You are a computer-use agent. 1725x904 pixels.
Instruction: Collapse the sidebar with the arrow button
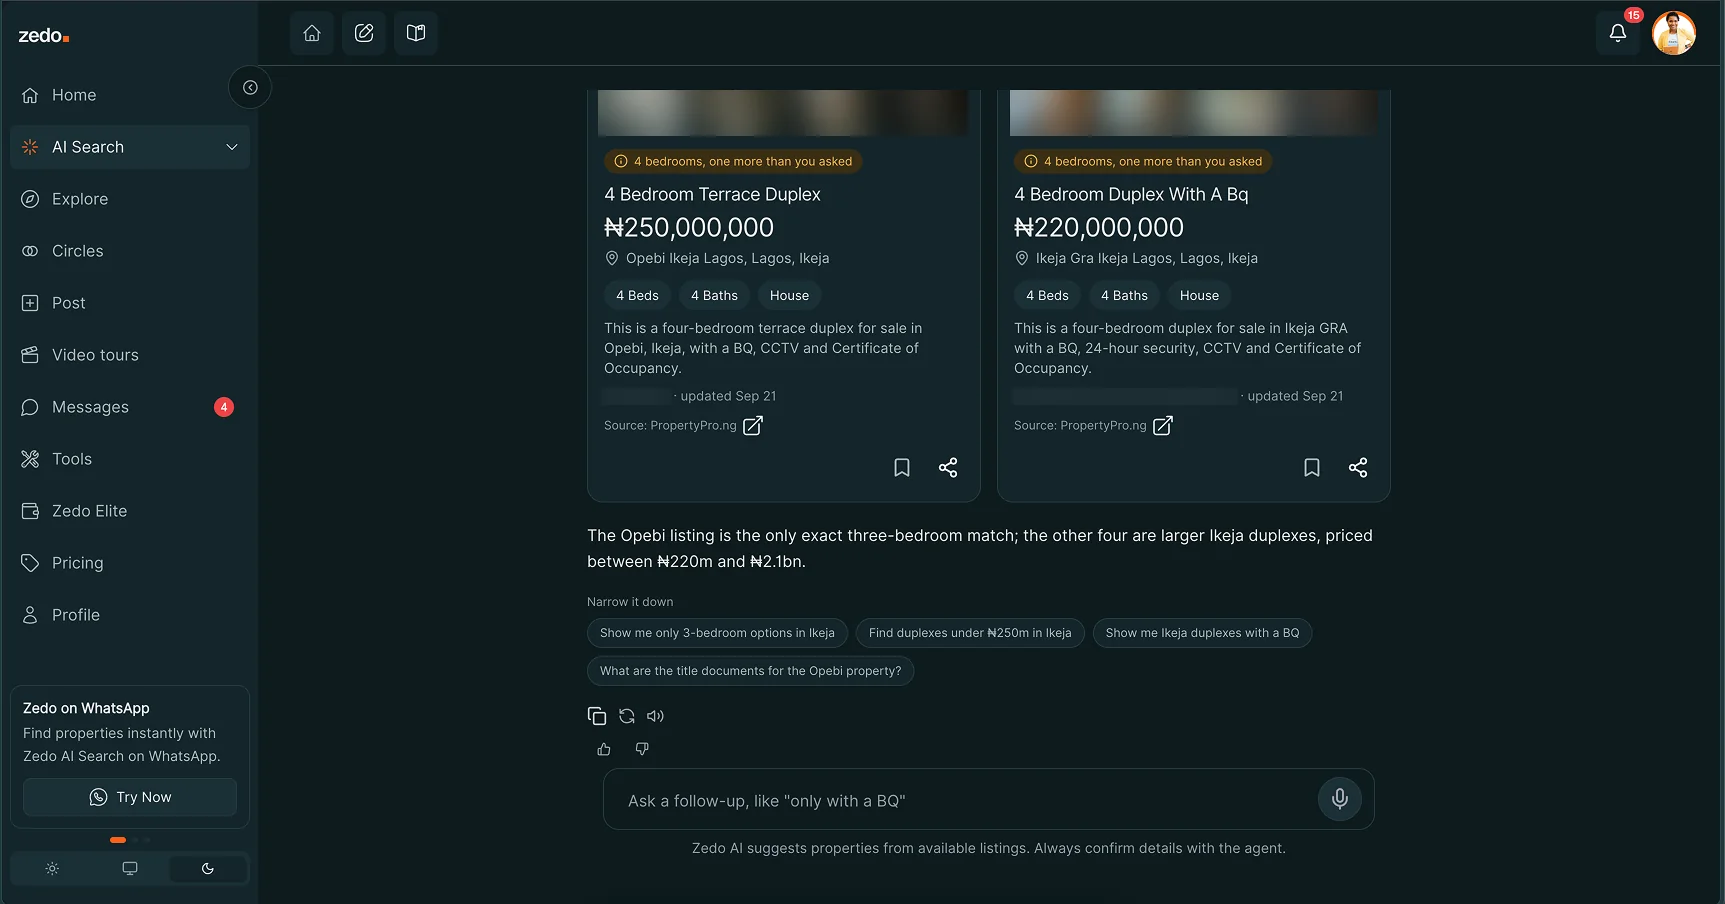(x=250, y=88)
